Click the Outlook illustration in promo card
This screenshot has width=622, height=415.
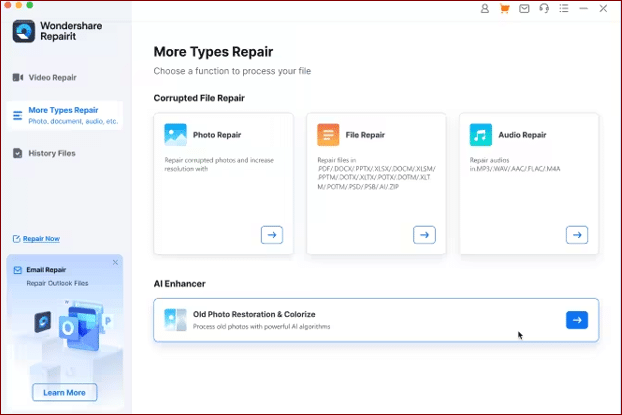74,325
